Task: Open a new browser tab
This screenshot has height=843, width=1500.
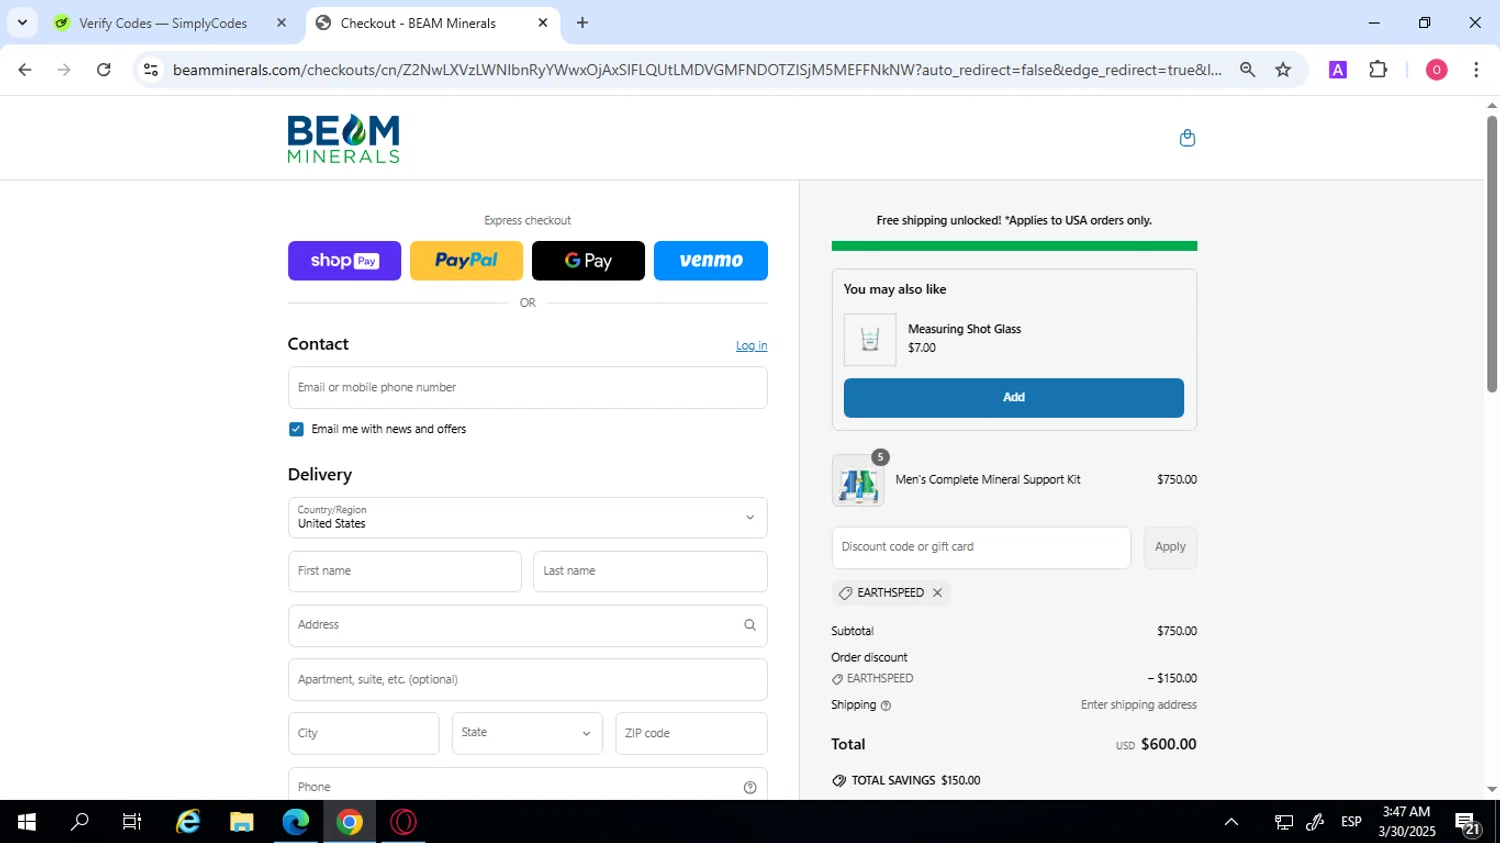Action: (x=582, y=23)
